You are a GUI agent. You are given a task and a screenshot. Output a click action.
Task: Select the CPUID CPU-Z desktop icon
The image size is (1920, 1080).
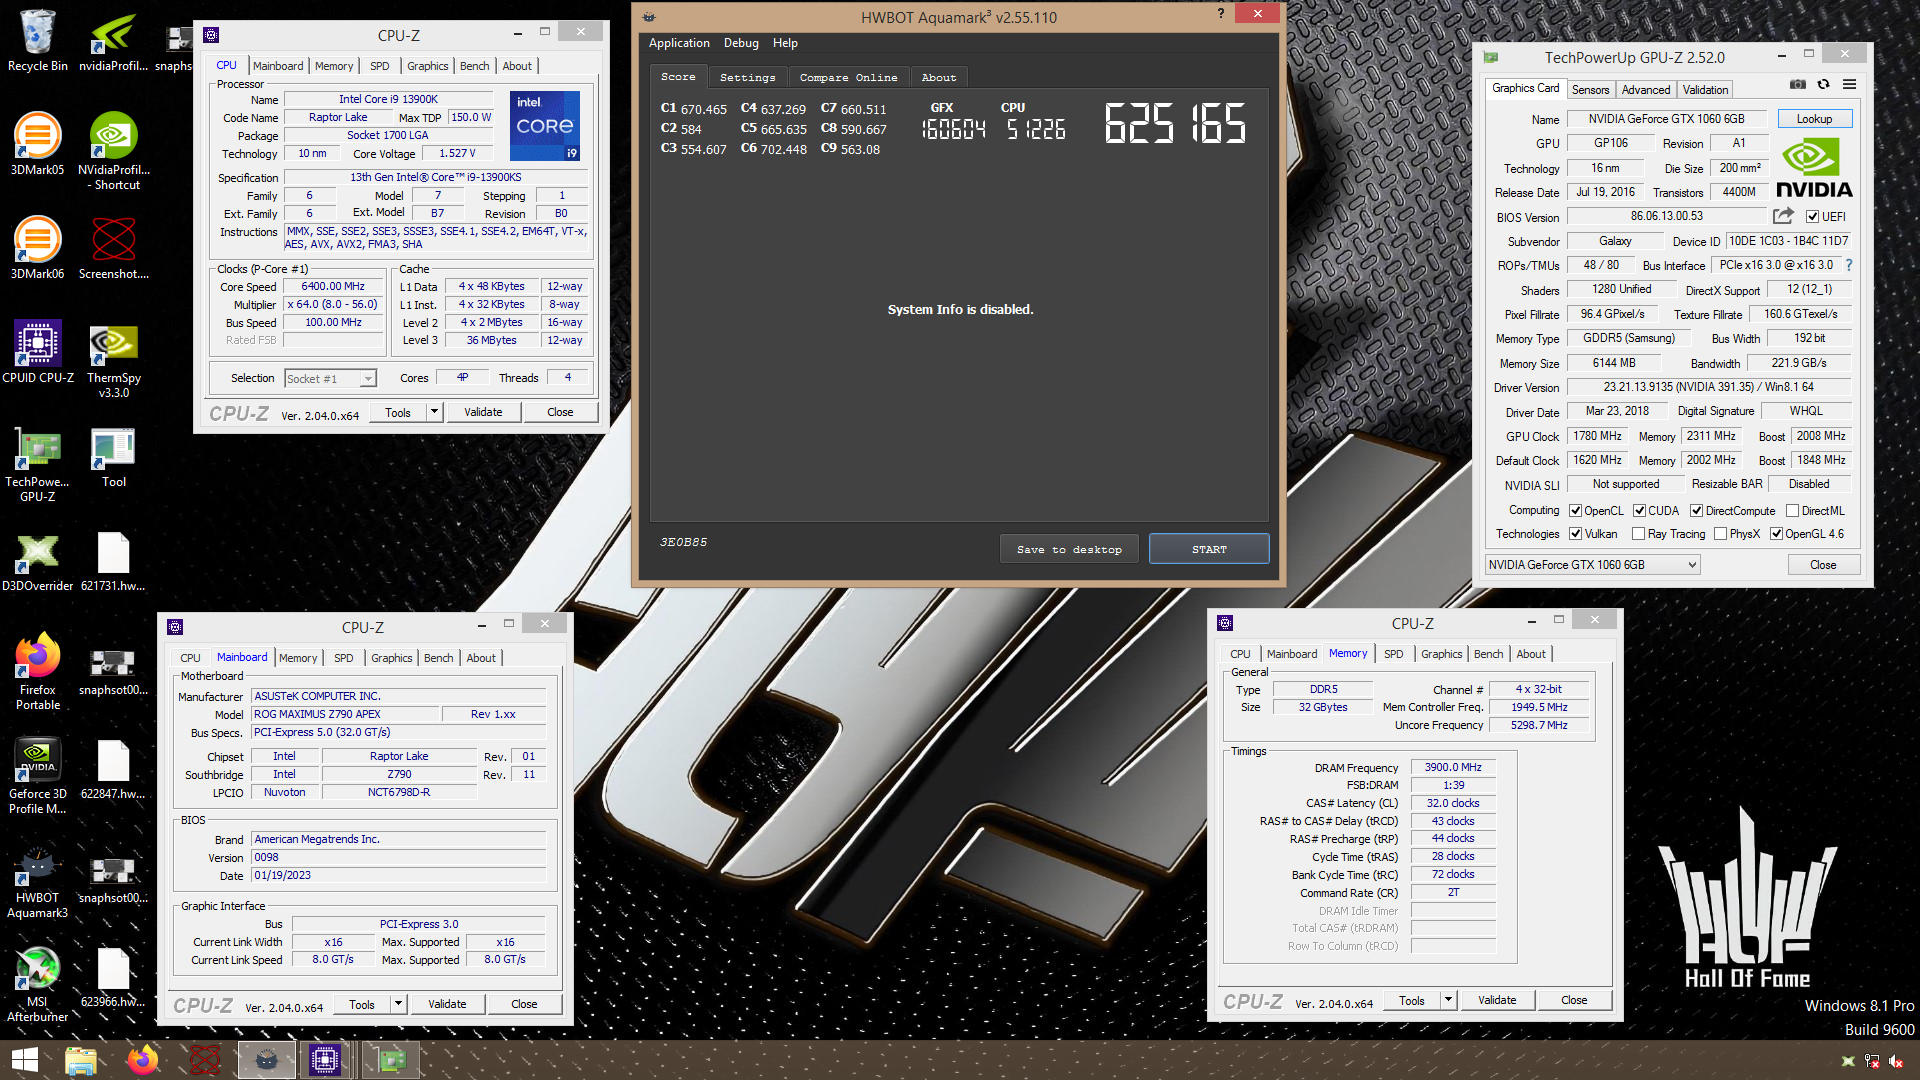pos(38,352)
